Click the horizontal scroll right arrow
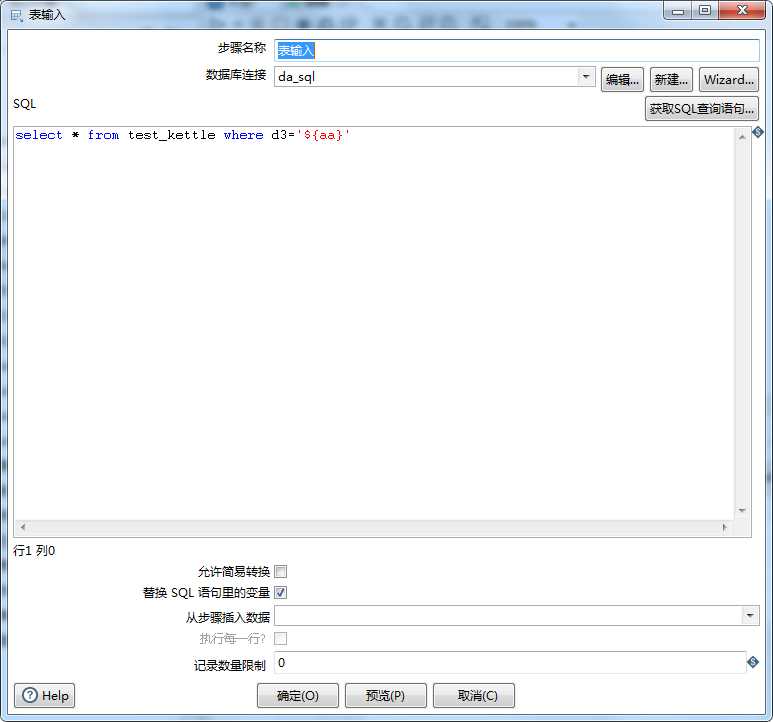773x722 pixels. click(x=724, y=527)
